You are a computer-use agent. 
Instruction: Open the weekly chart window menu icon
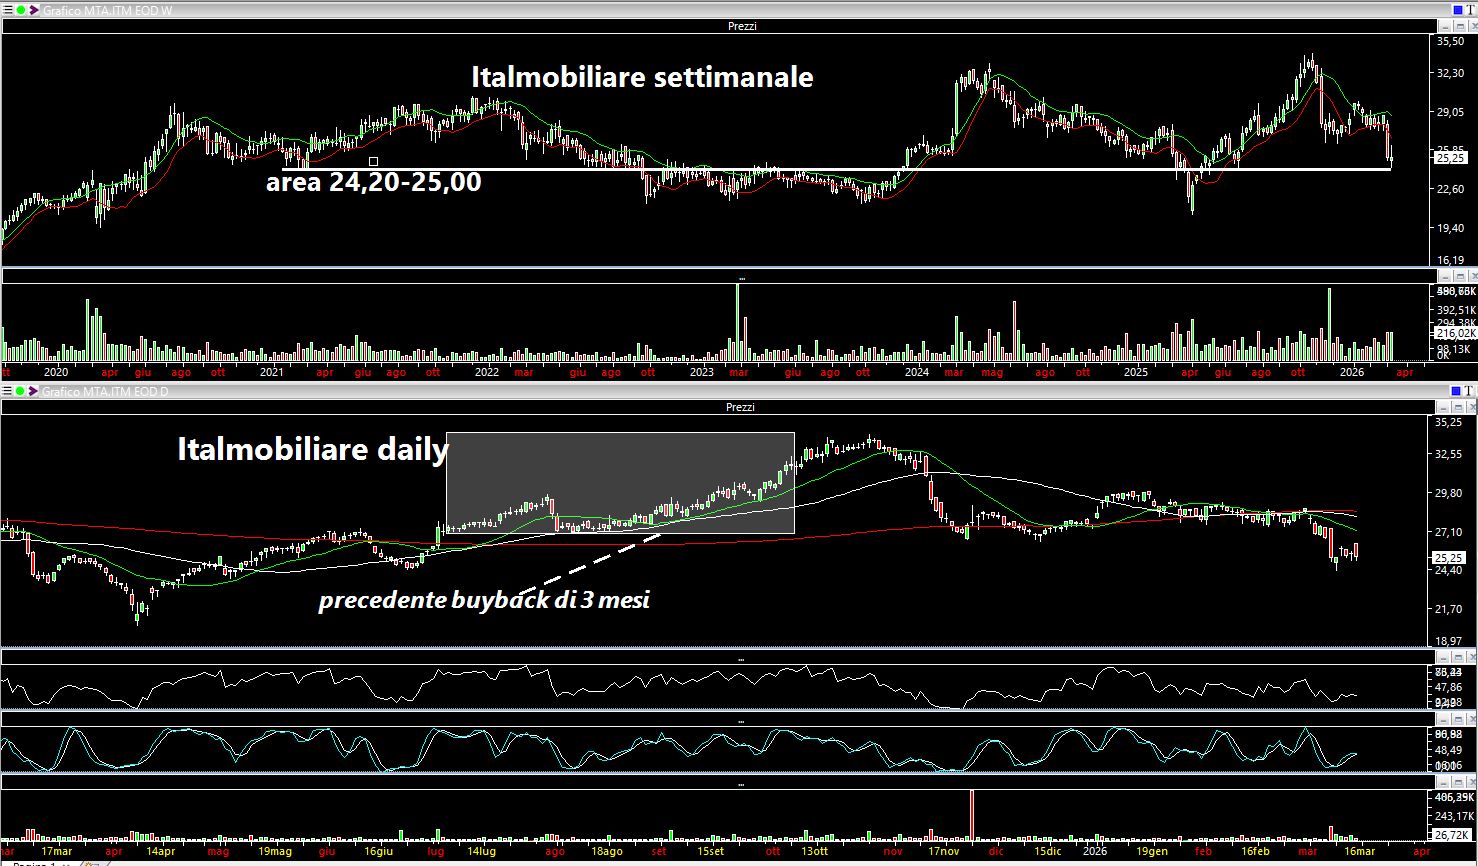point(6,10)
